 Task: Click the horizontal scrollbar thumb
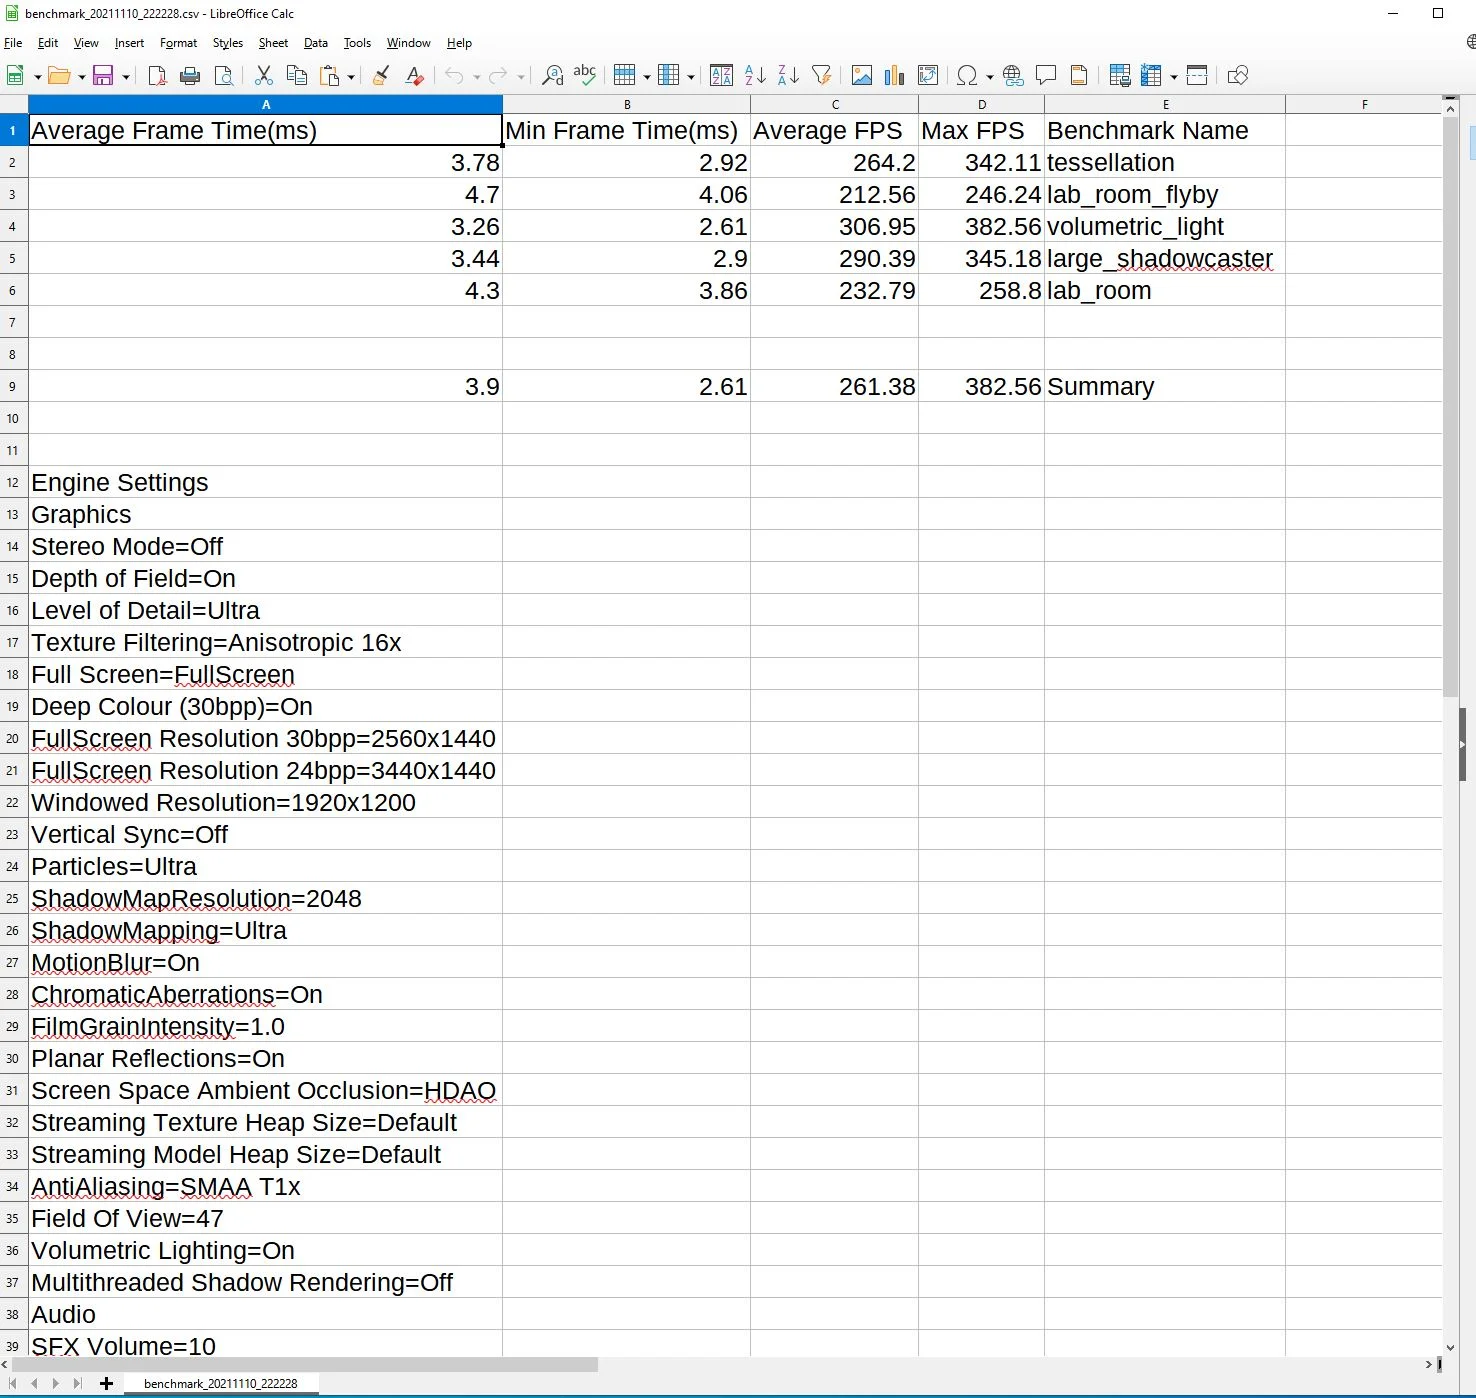304,1364
